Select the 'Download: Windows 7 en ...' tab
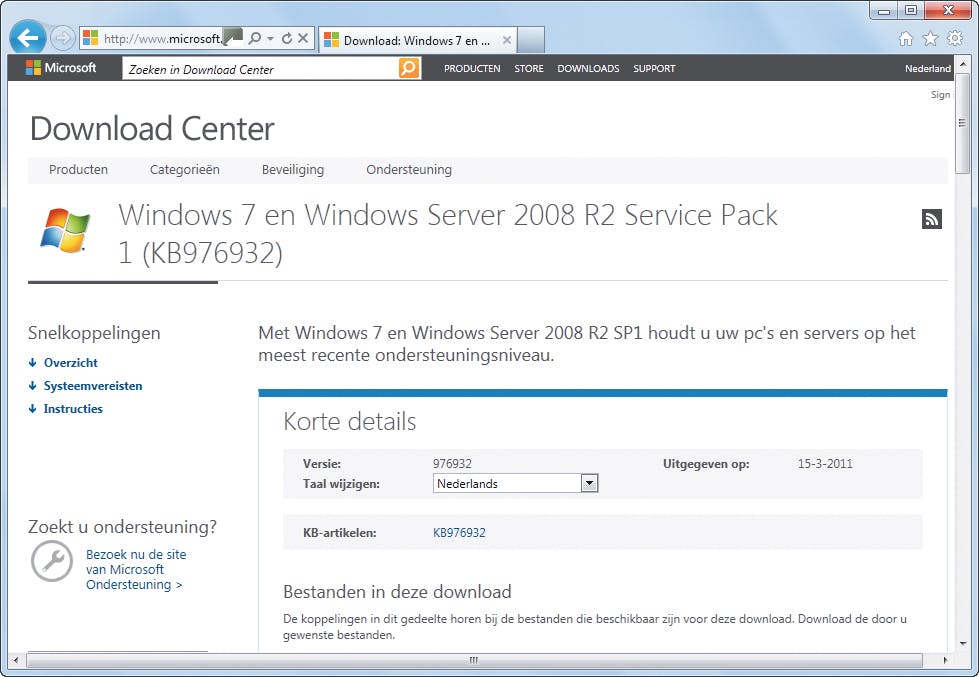 click(x=416, y=41)
